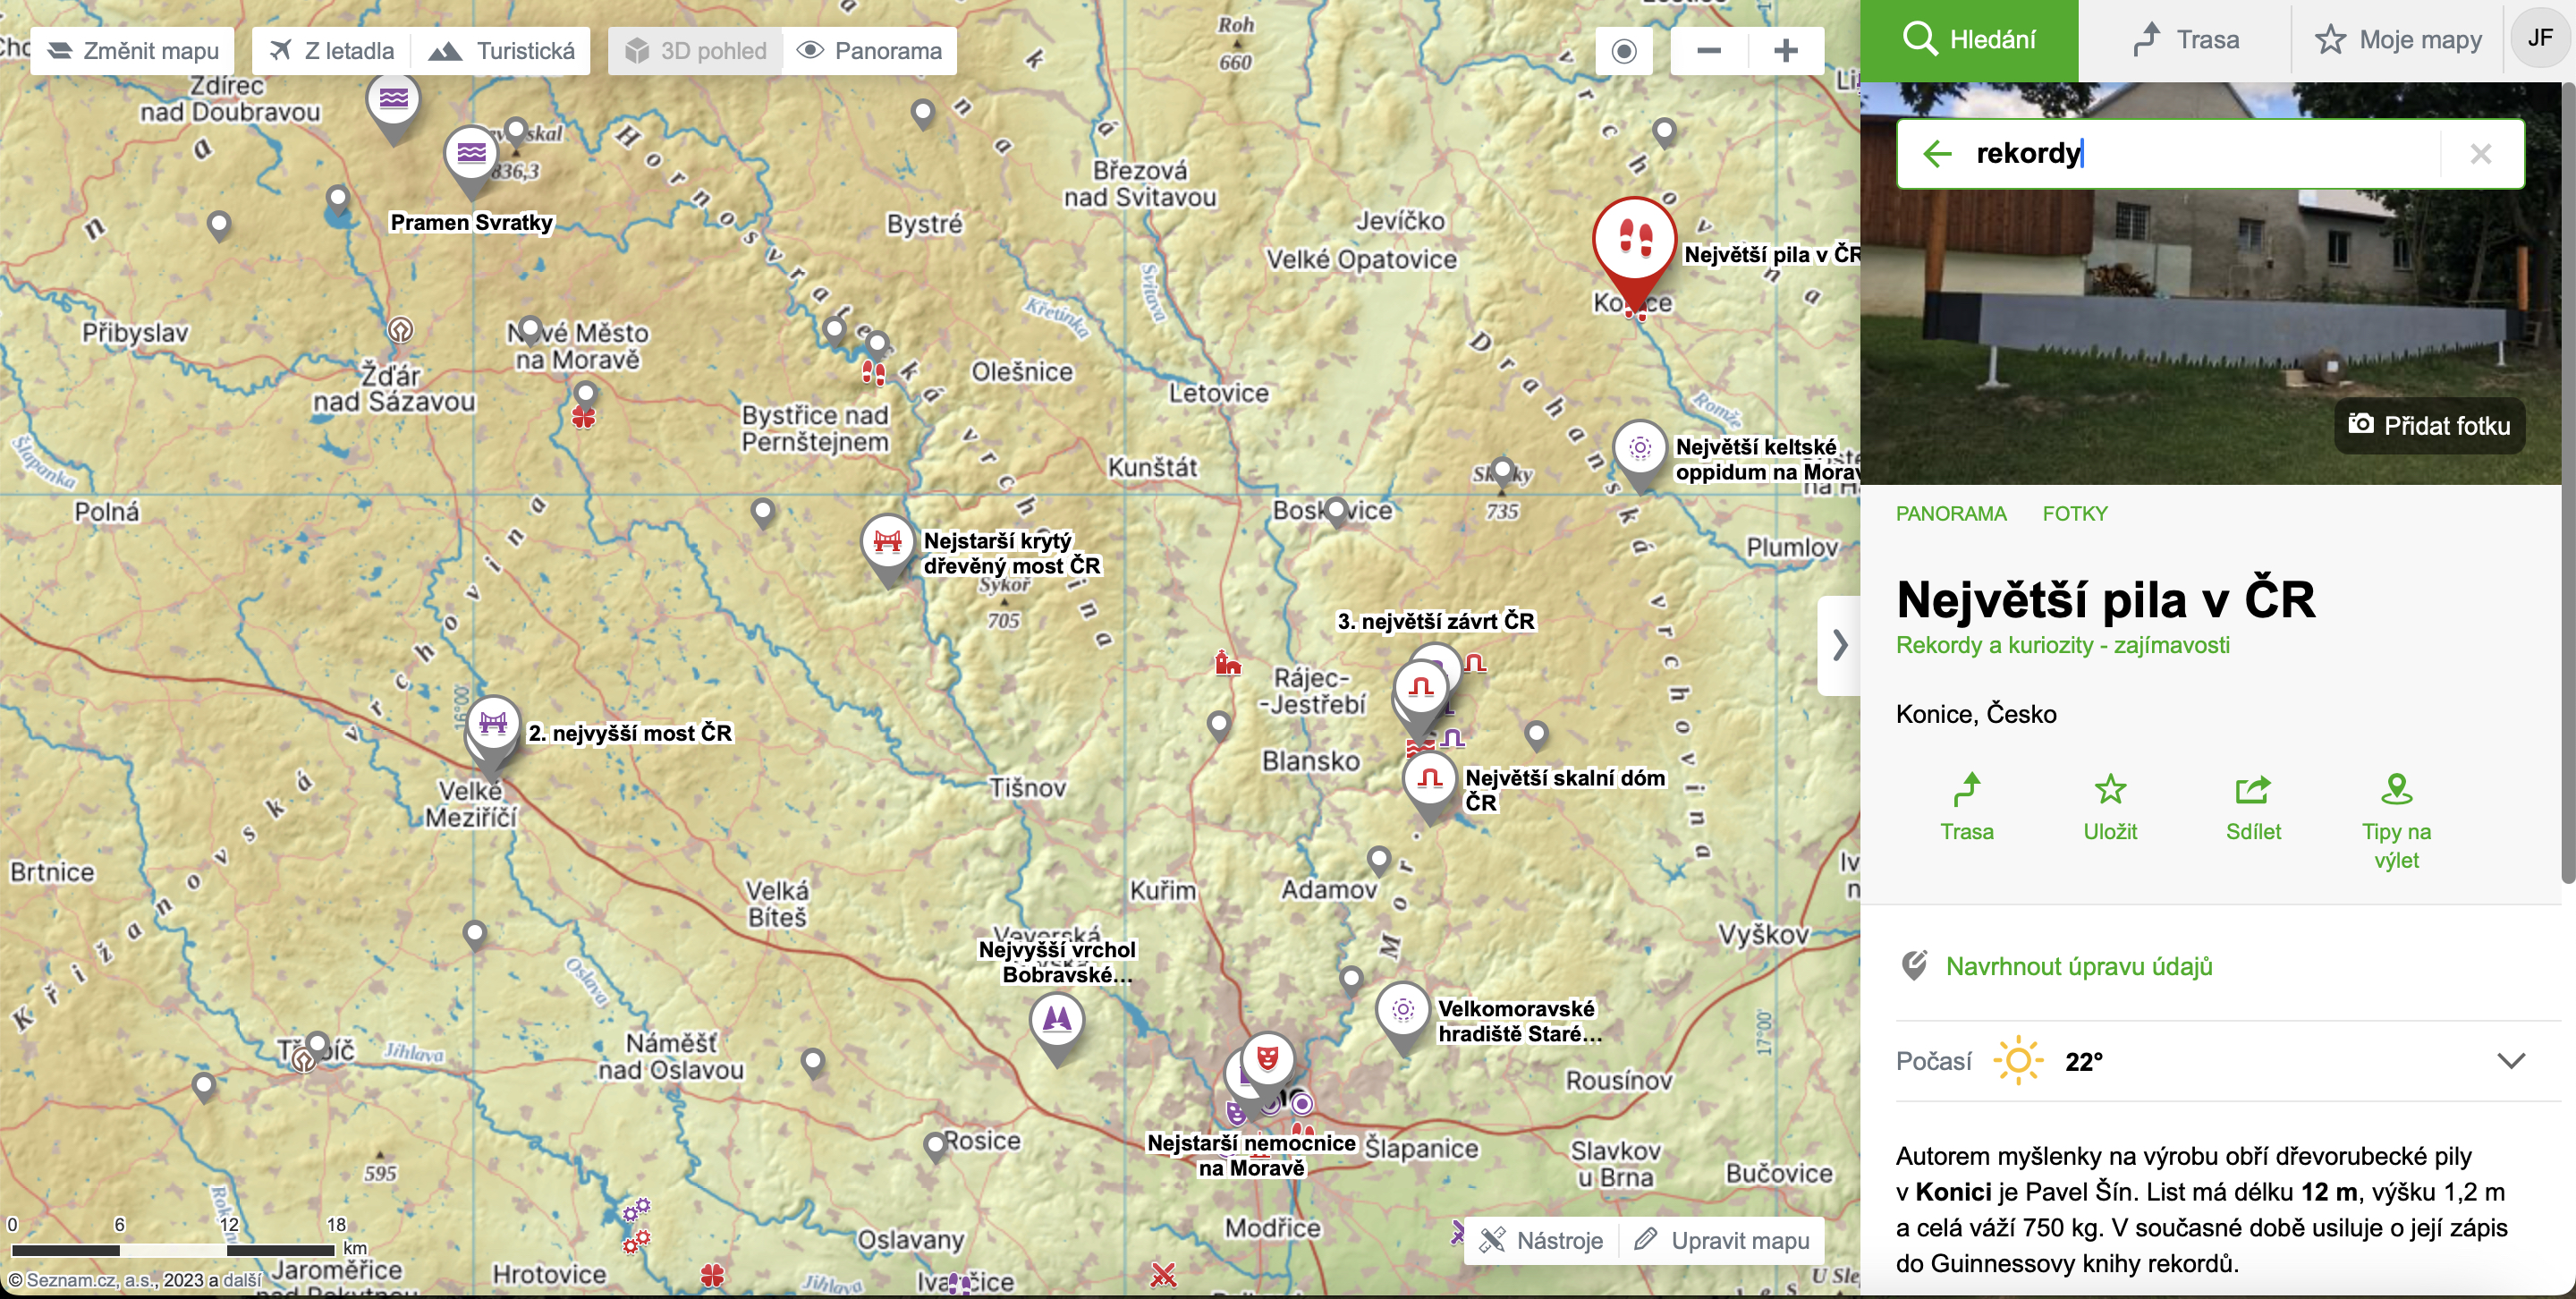This screenshot has width=2576, height=1299.
Task: Switch to Turistická map layer
Action: click(x=502, y=51)
